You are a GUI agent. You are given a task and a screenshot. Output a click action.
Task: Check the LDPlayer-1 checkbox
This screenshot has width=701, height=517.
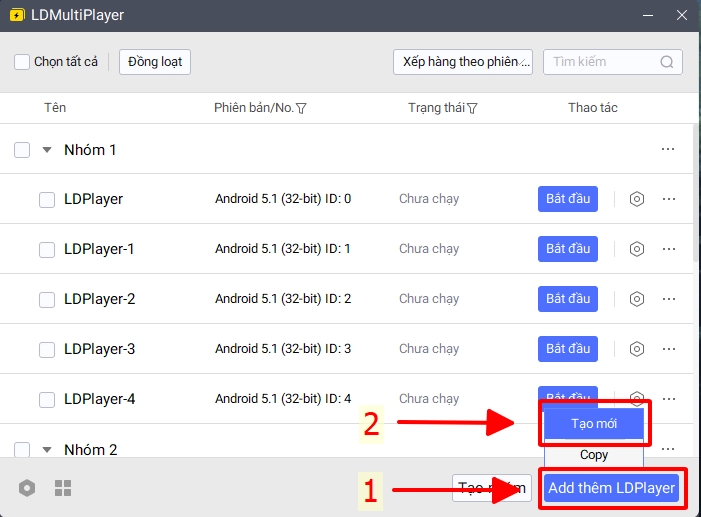click(47, 250)
